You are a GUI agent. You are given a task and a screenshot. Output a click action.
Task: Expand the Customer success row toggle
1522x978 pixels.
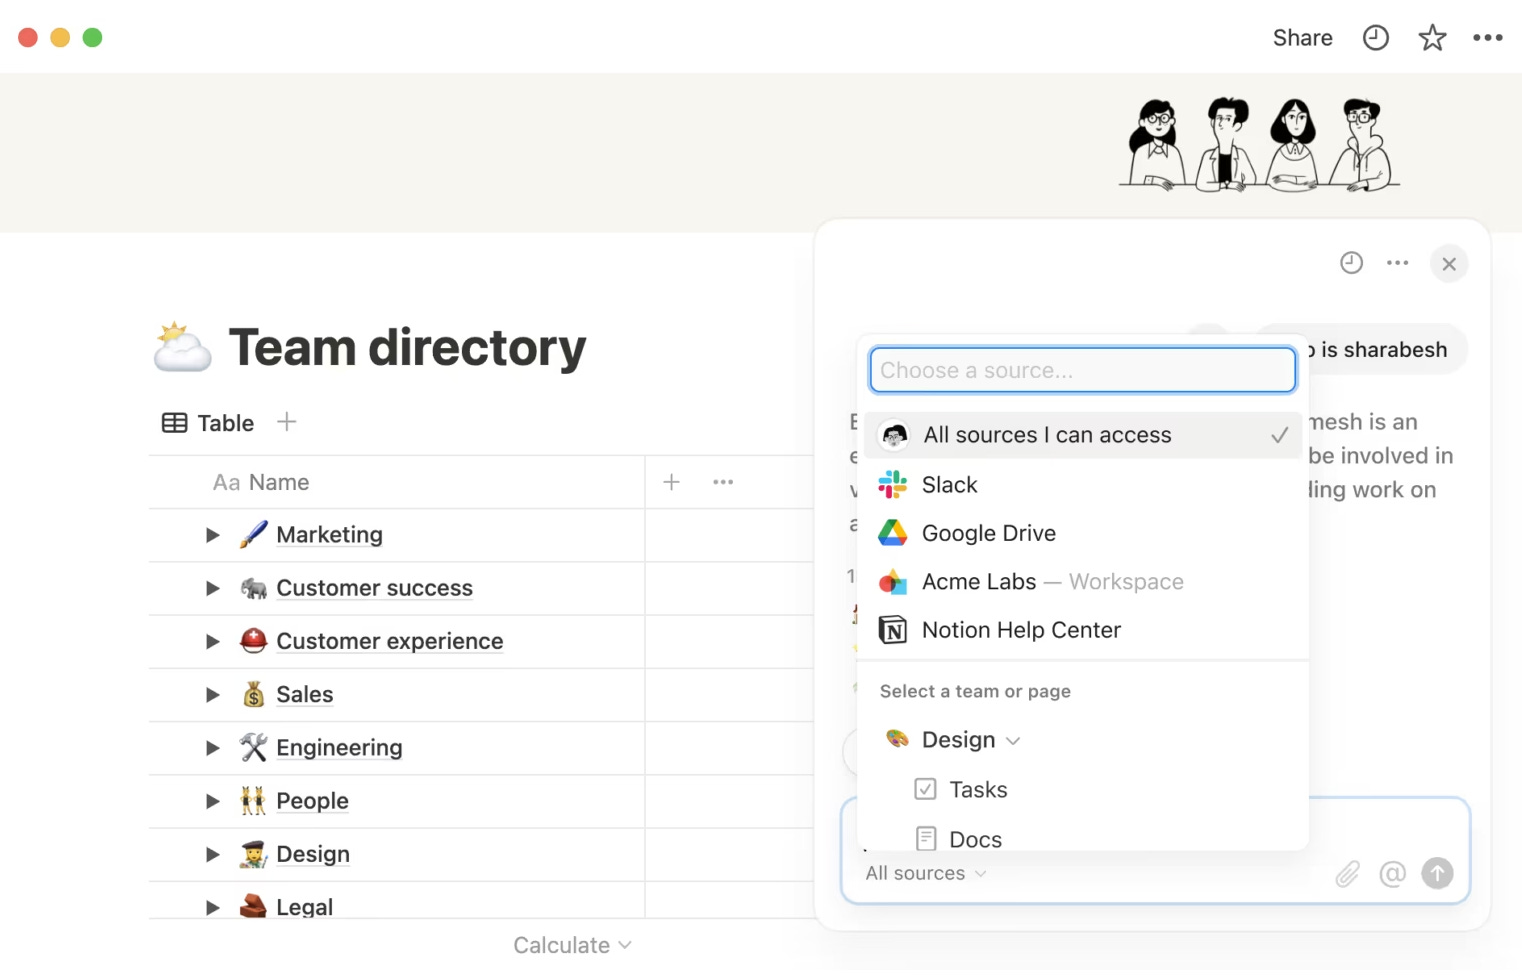pyautogui.click(x=212, y=588)
